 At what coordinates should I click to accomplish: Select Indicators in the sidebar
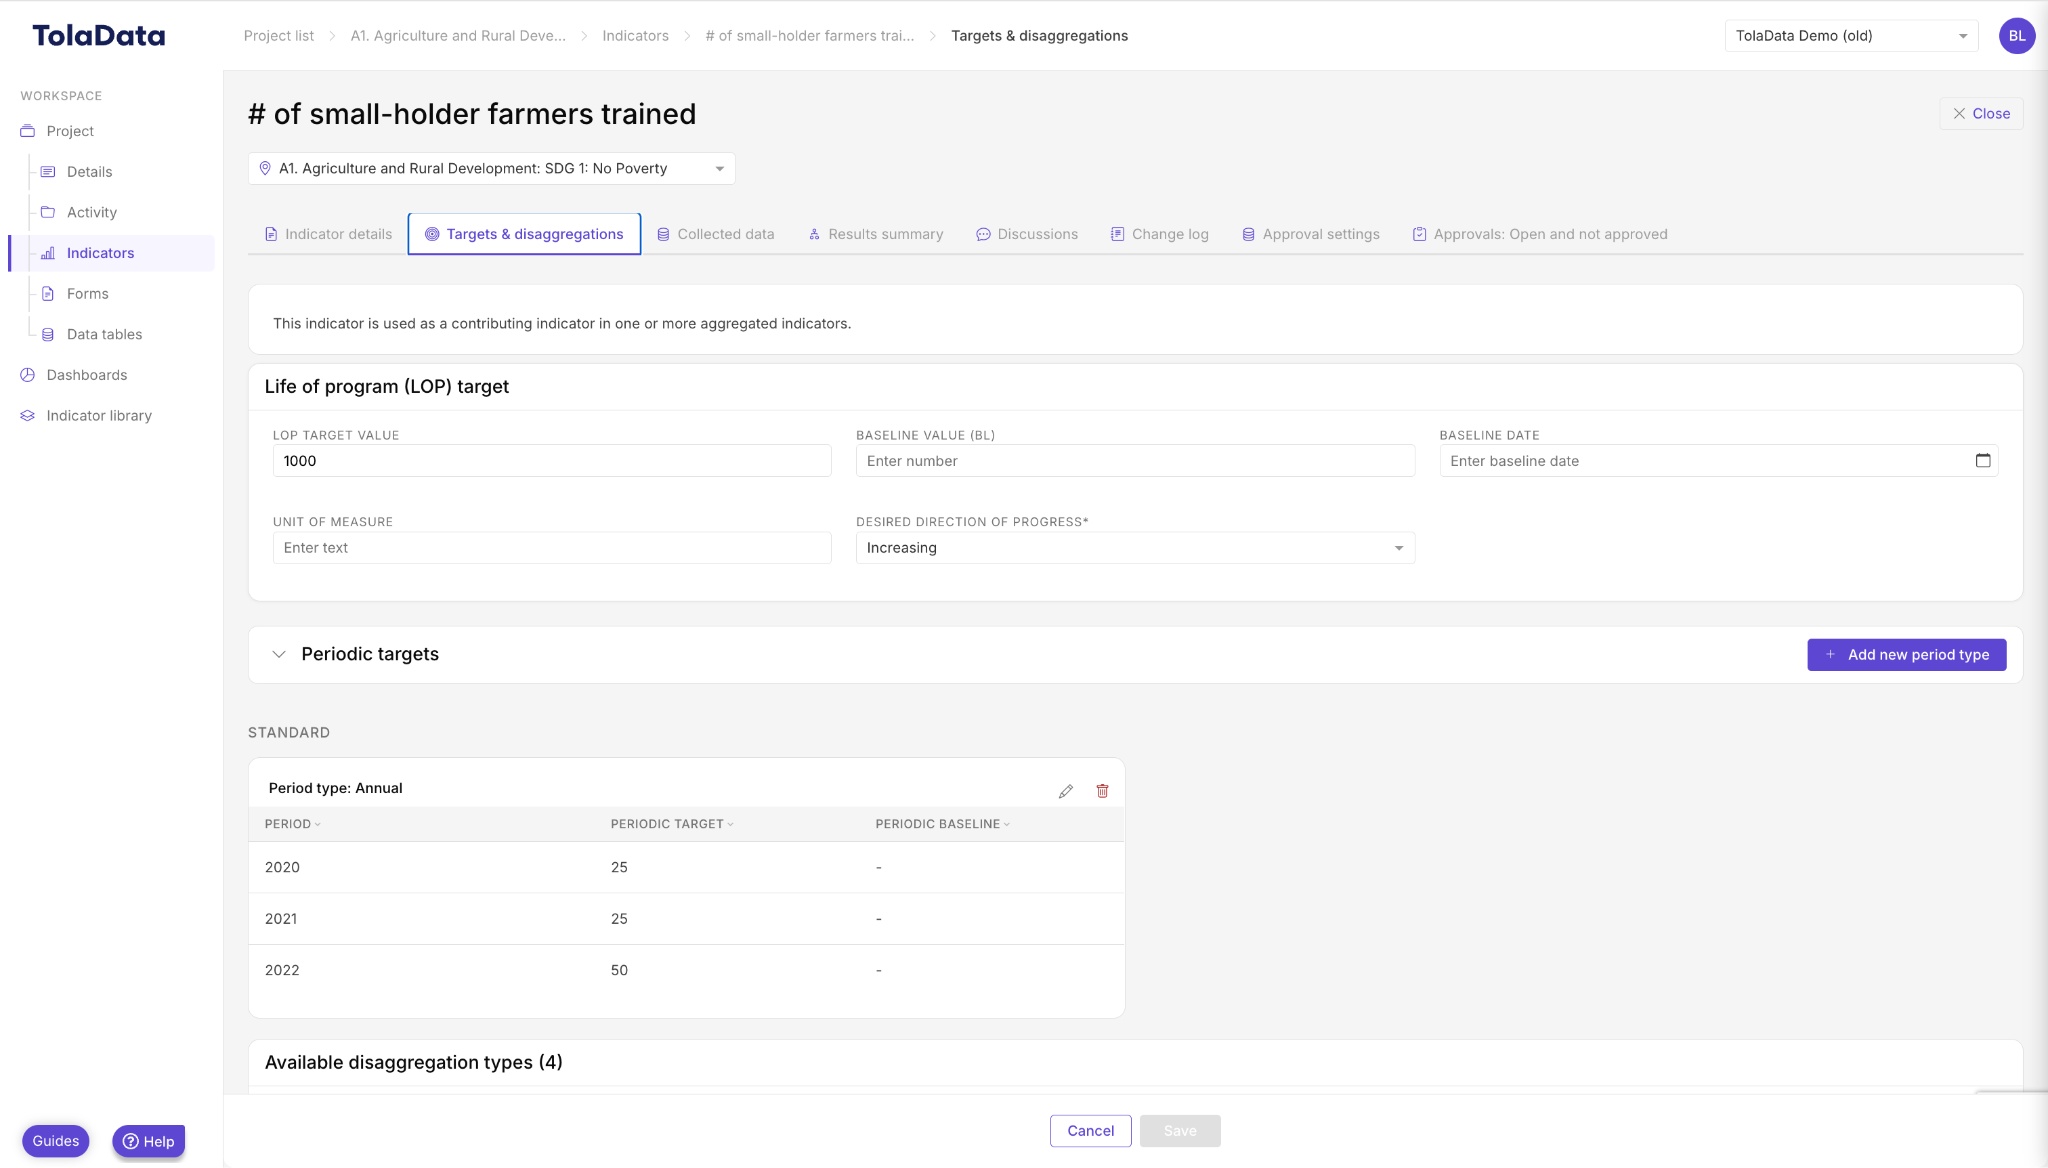112,253
